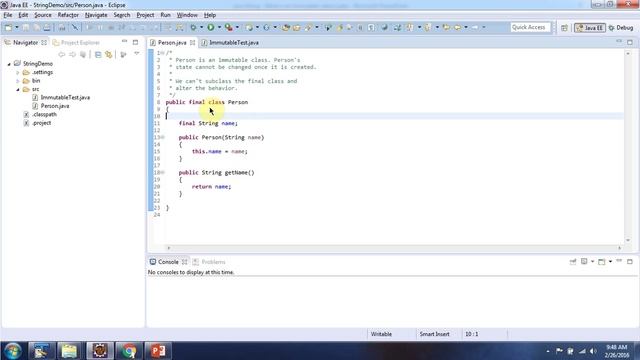Collapse the src folder
This screenshot has height=360, width=640.
[x=18, y=89]
